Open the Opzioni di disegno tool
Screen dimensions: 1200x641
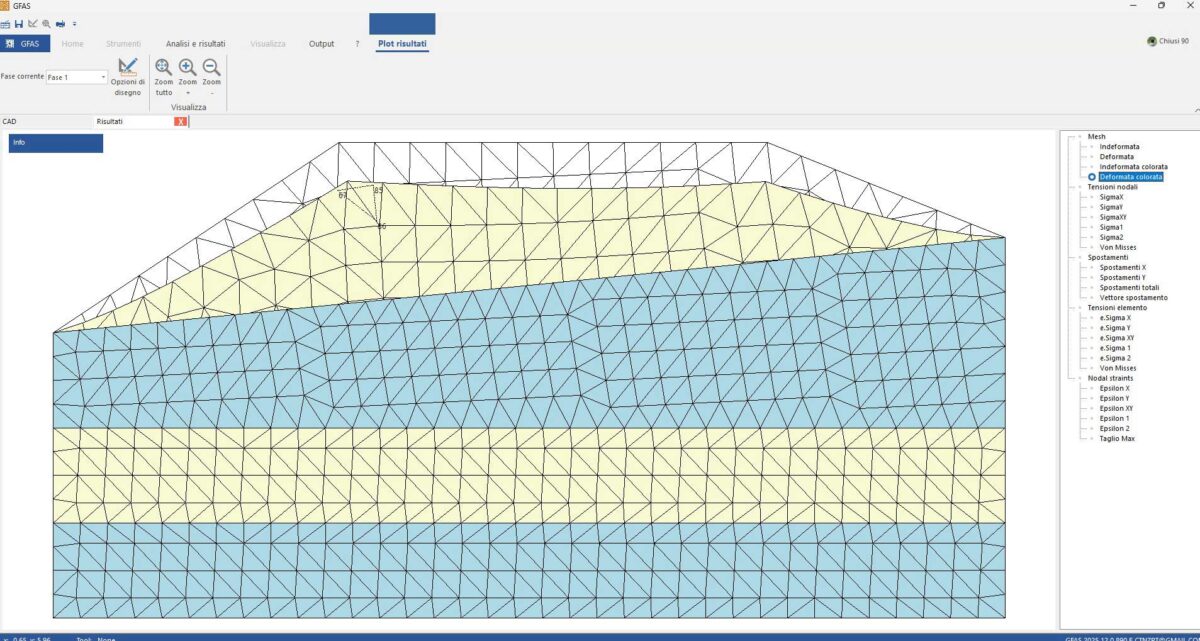click(127, 76)
